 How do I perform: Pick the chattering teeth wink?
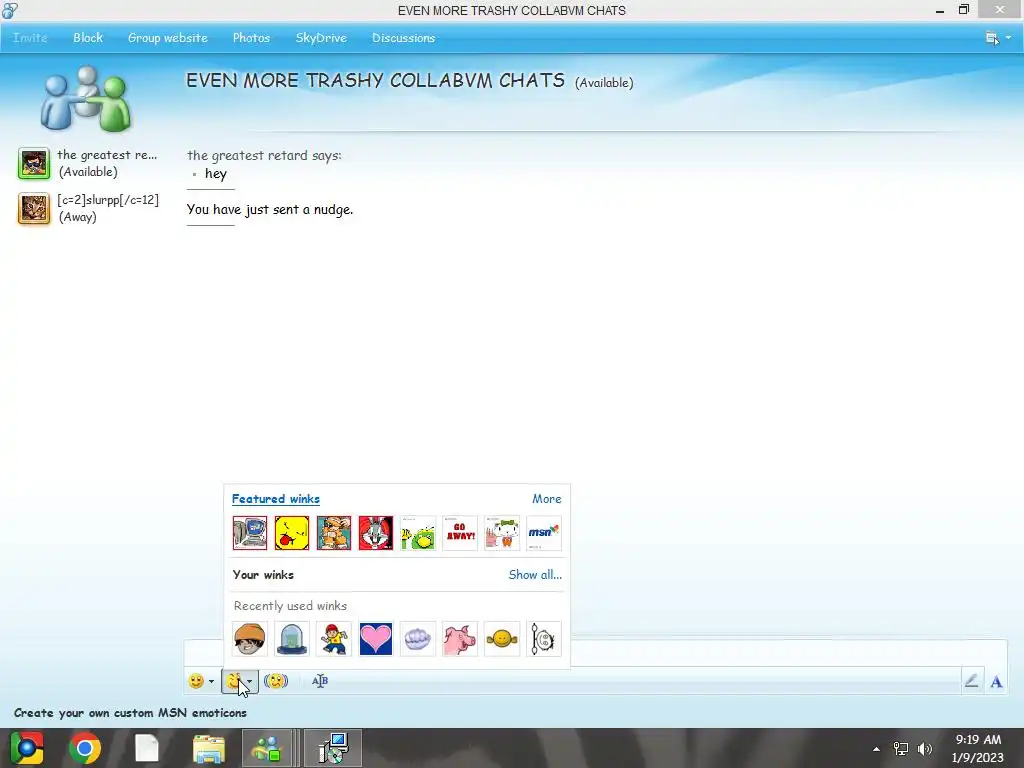pos(417,639)
